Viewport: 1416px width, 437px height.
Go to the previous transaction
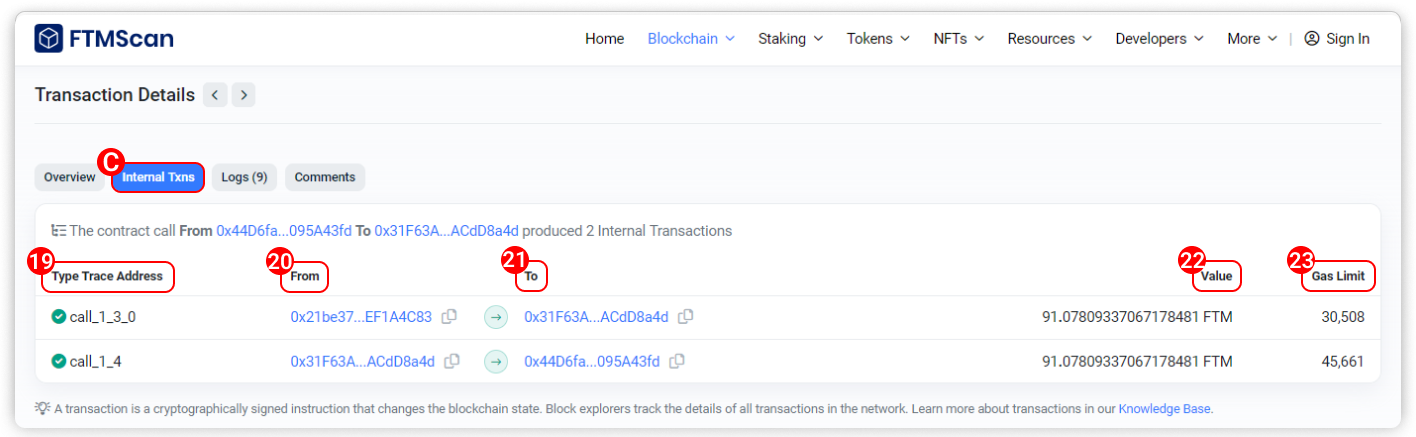(215, 95)
